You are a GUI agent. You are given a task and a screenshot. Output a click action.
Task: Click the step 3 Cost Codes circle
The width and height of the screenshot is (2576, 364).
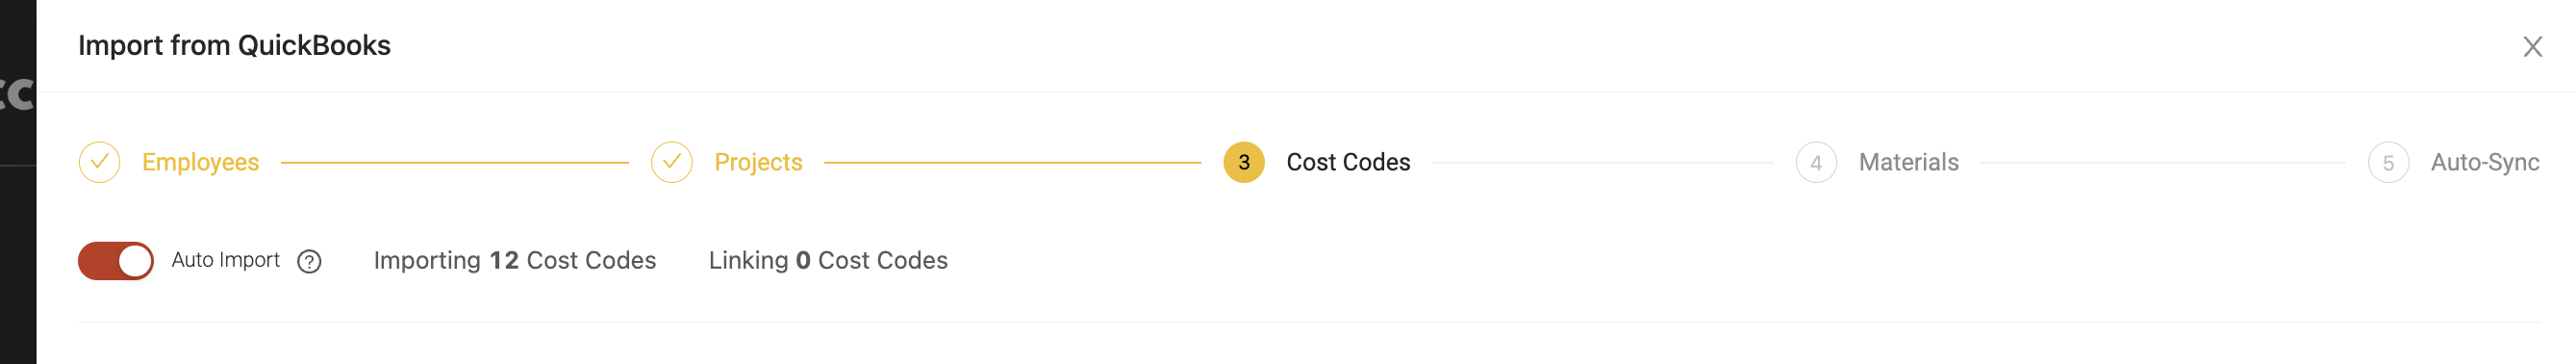[x=1243, y=162]
